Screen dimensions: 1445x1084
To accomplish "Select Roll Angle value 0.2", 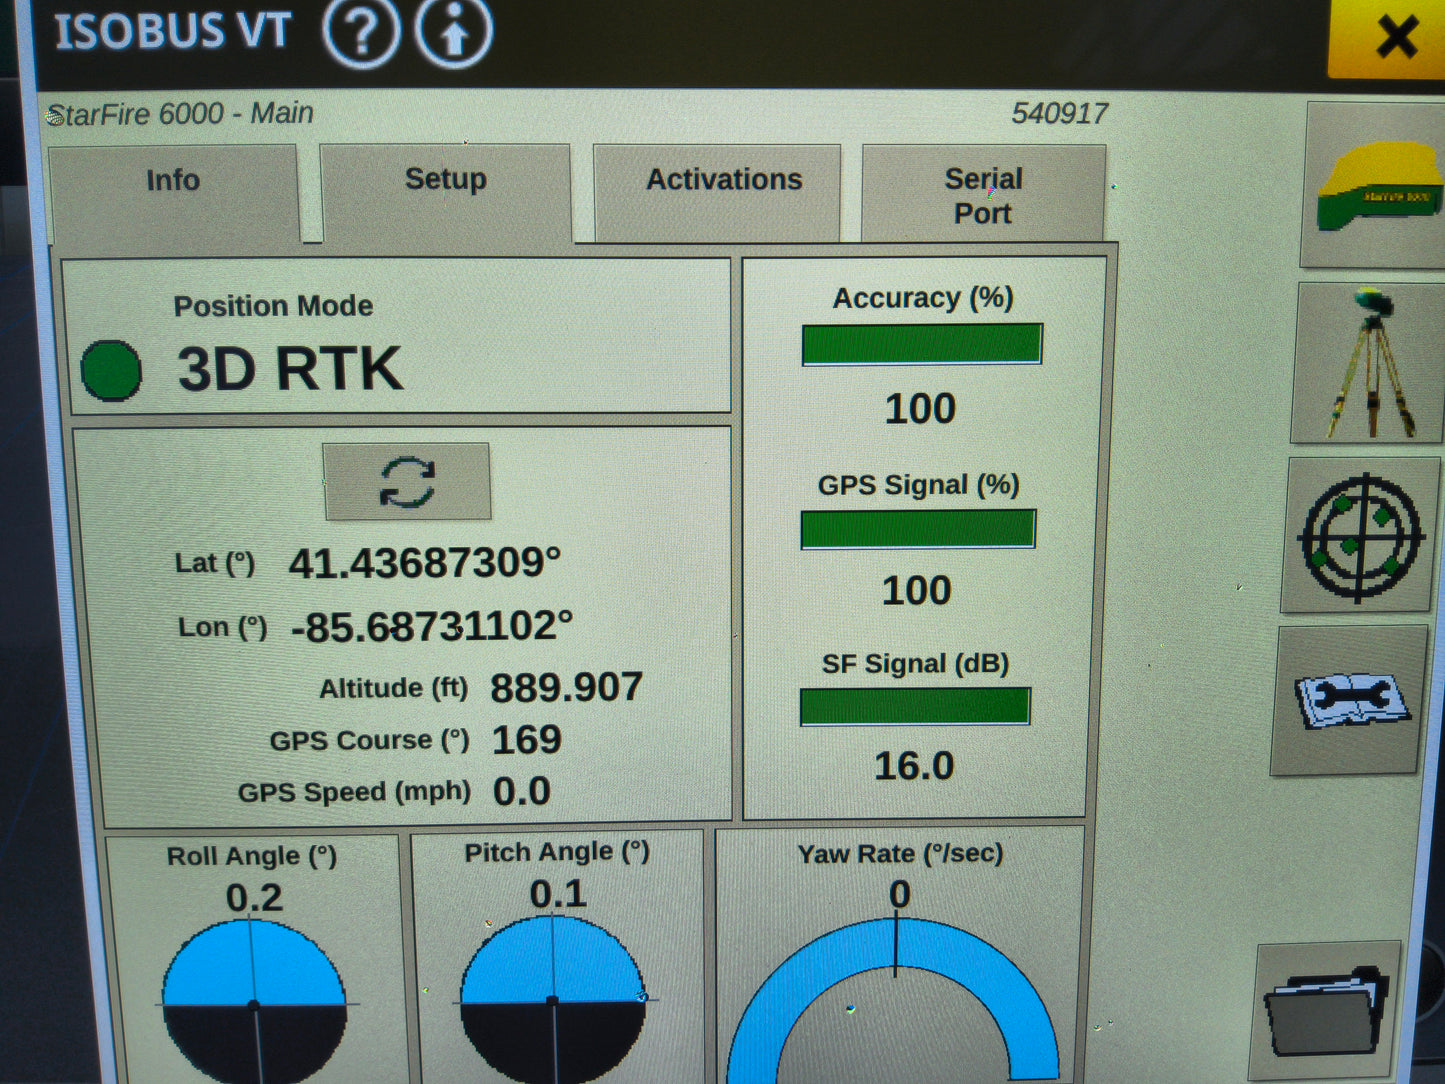I will (254, 897).
